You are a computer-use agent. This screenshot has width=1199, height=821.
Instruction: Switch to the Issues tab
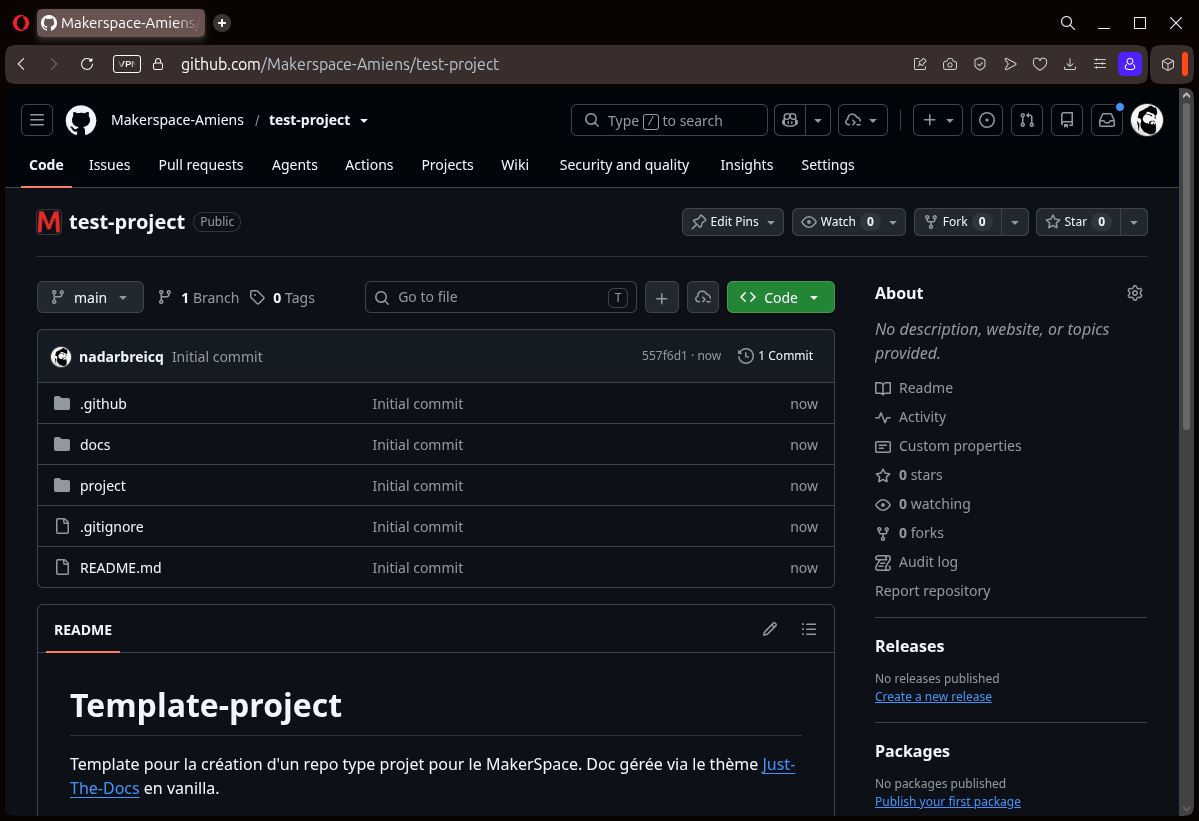[x=109, y=165]
